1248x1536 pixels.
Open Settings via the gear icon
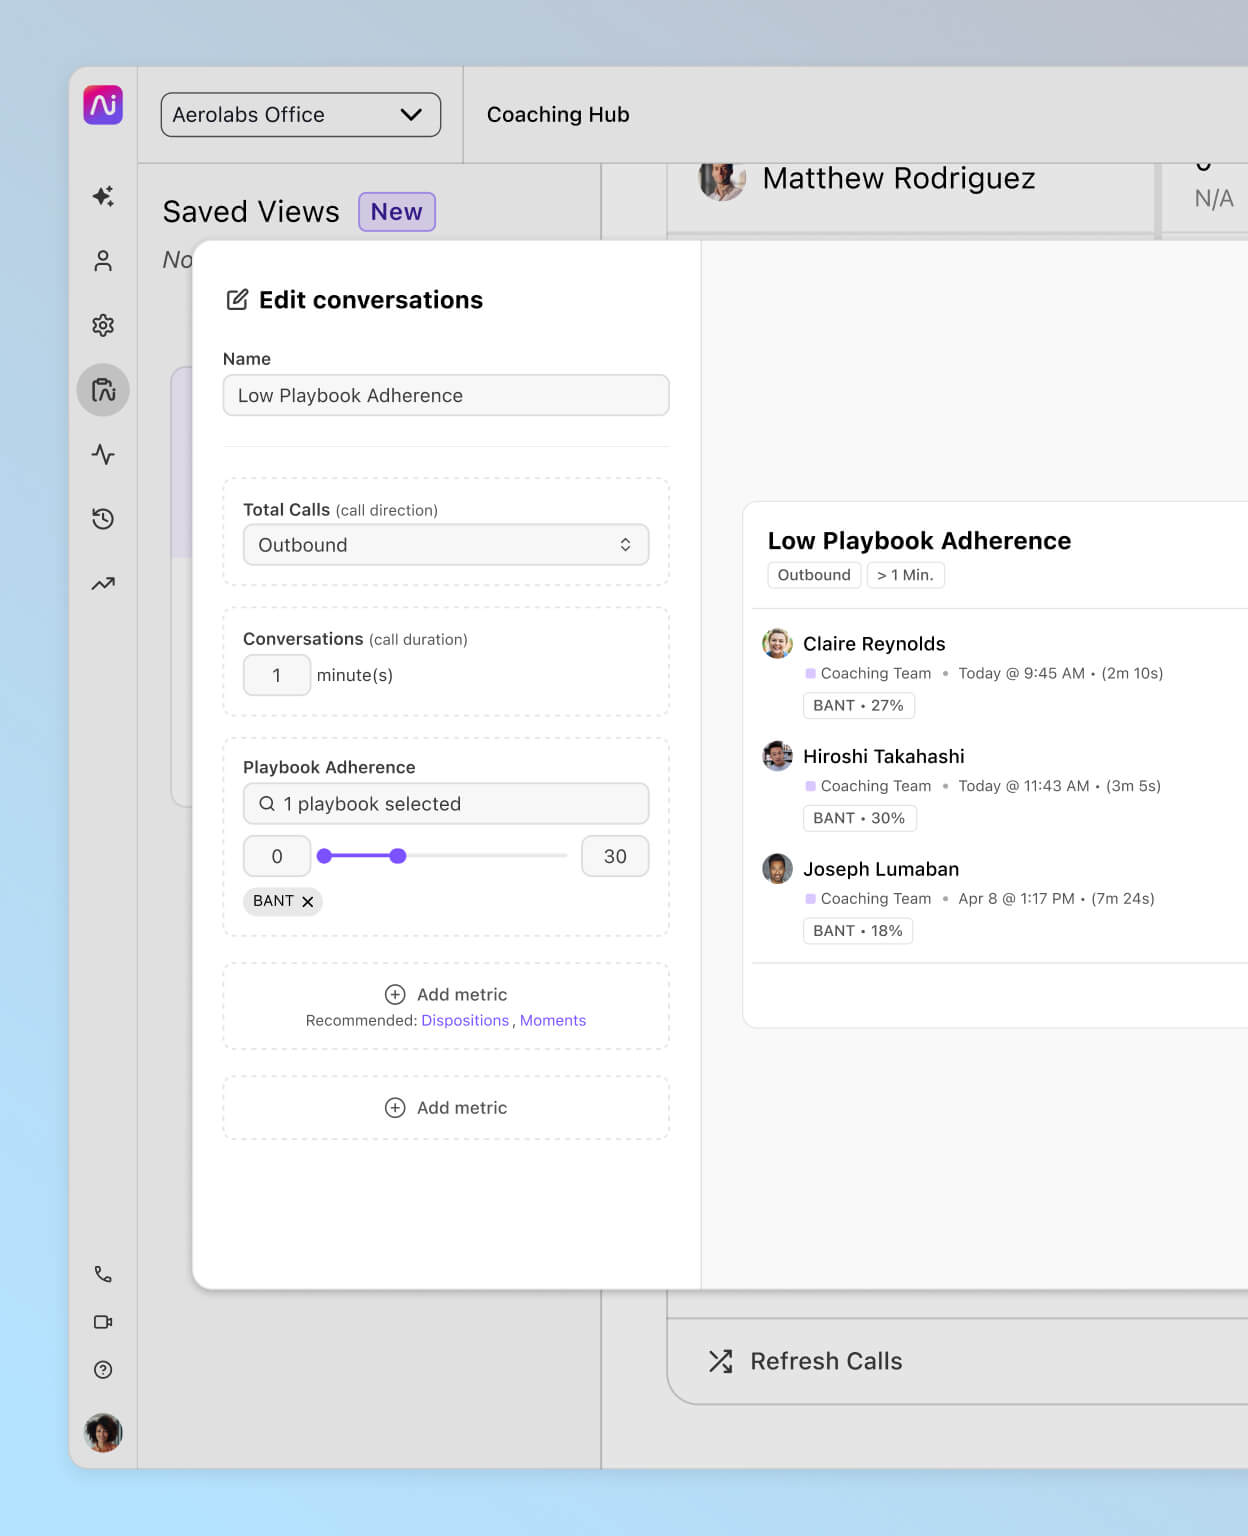tap(102, 325)
